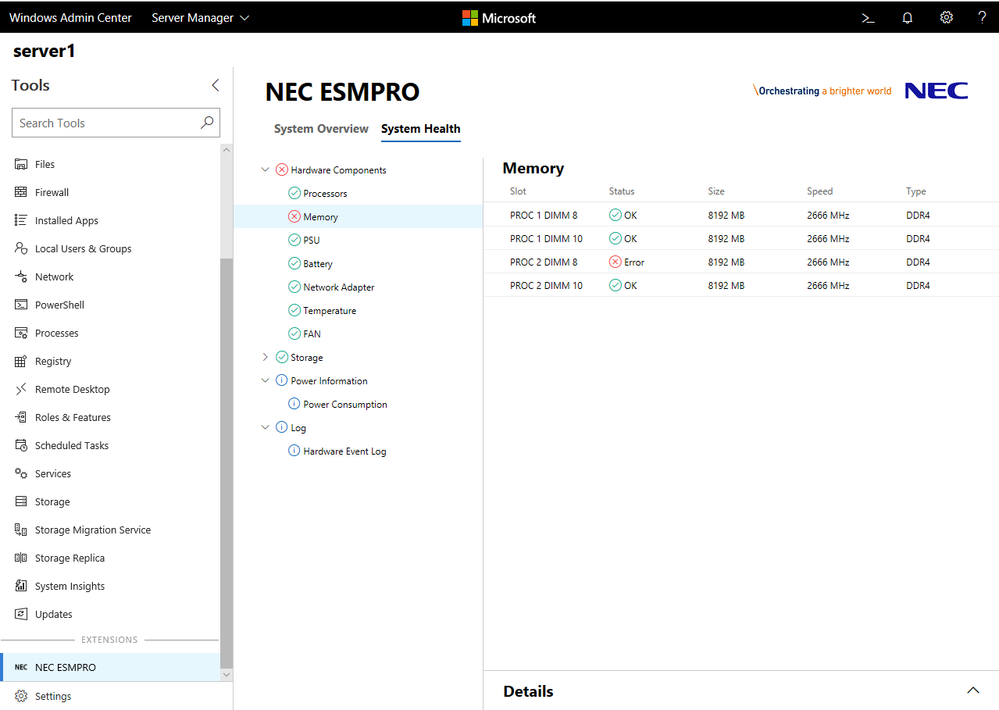Select Battery in the hardware tree

pos(318,264)
